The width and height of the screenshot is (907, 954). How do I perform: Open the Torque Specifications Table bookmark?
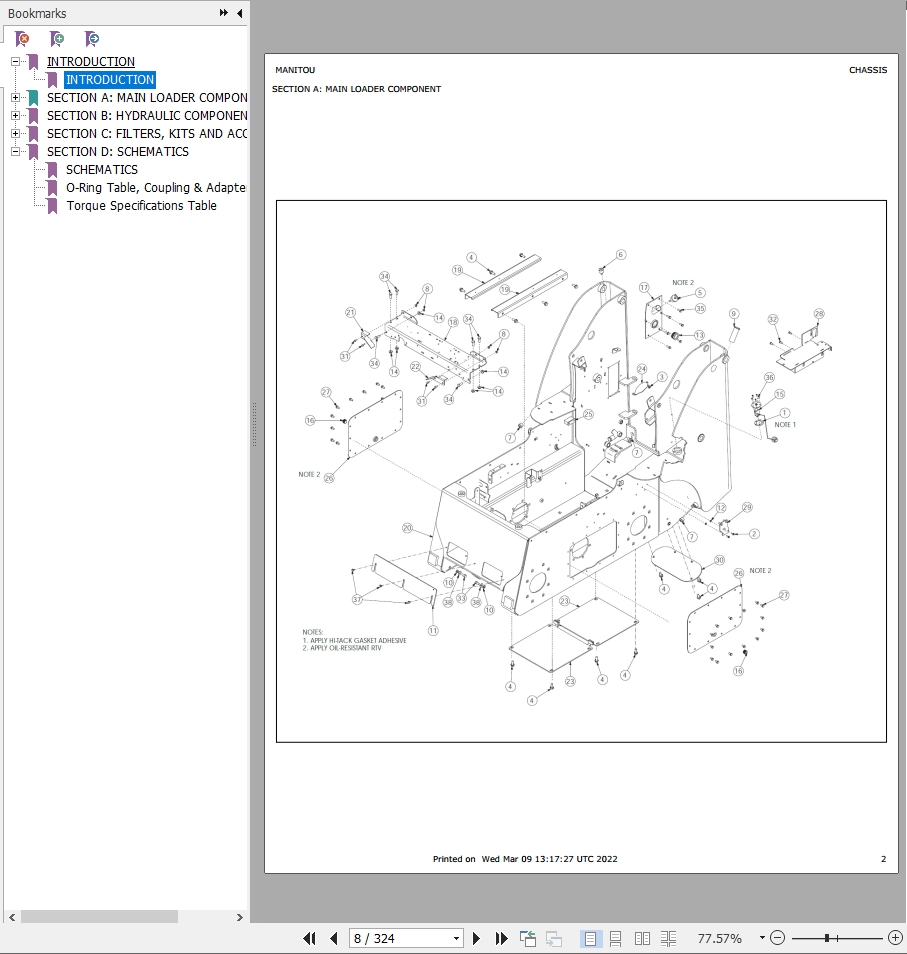pos(141,206)
